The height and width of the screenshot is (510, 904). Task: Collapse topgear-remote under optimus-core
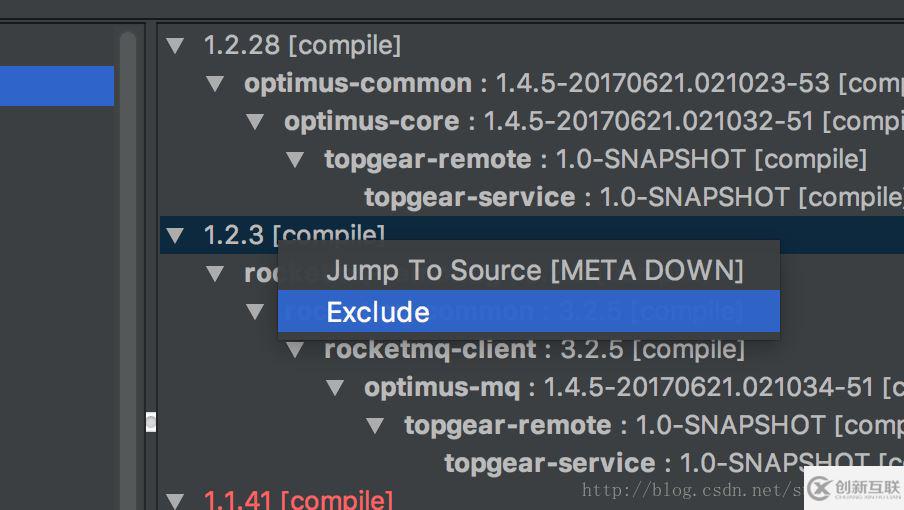[x=295, y=160]
